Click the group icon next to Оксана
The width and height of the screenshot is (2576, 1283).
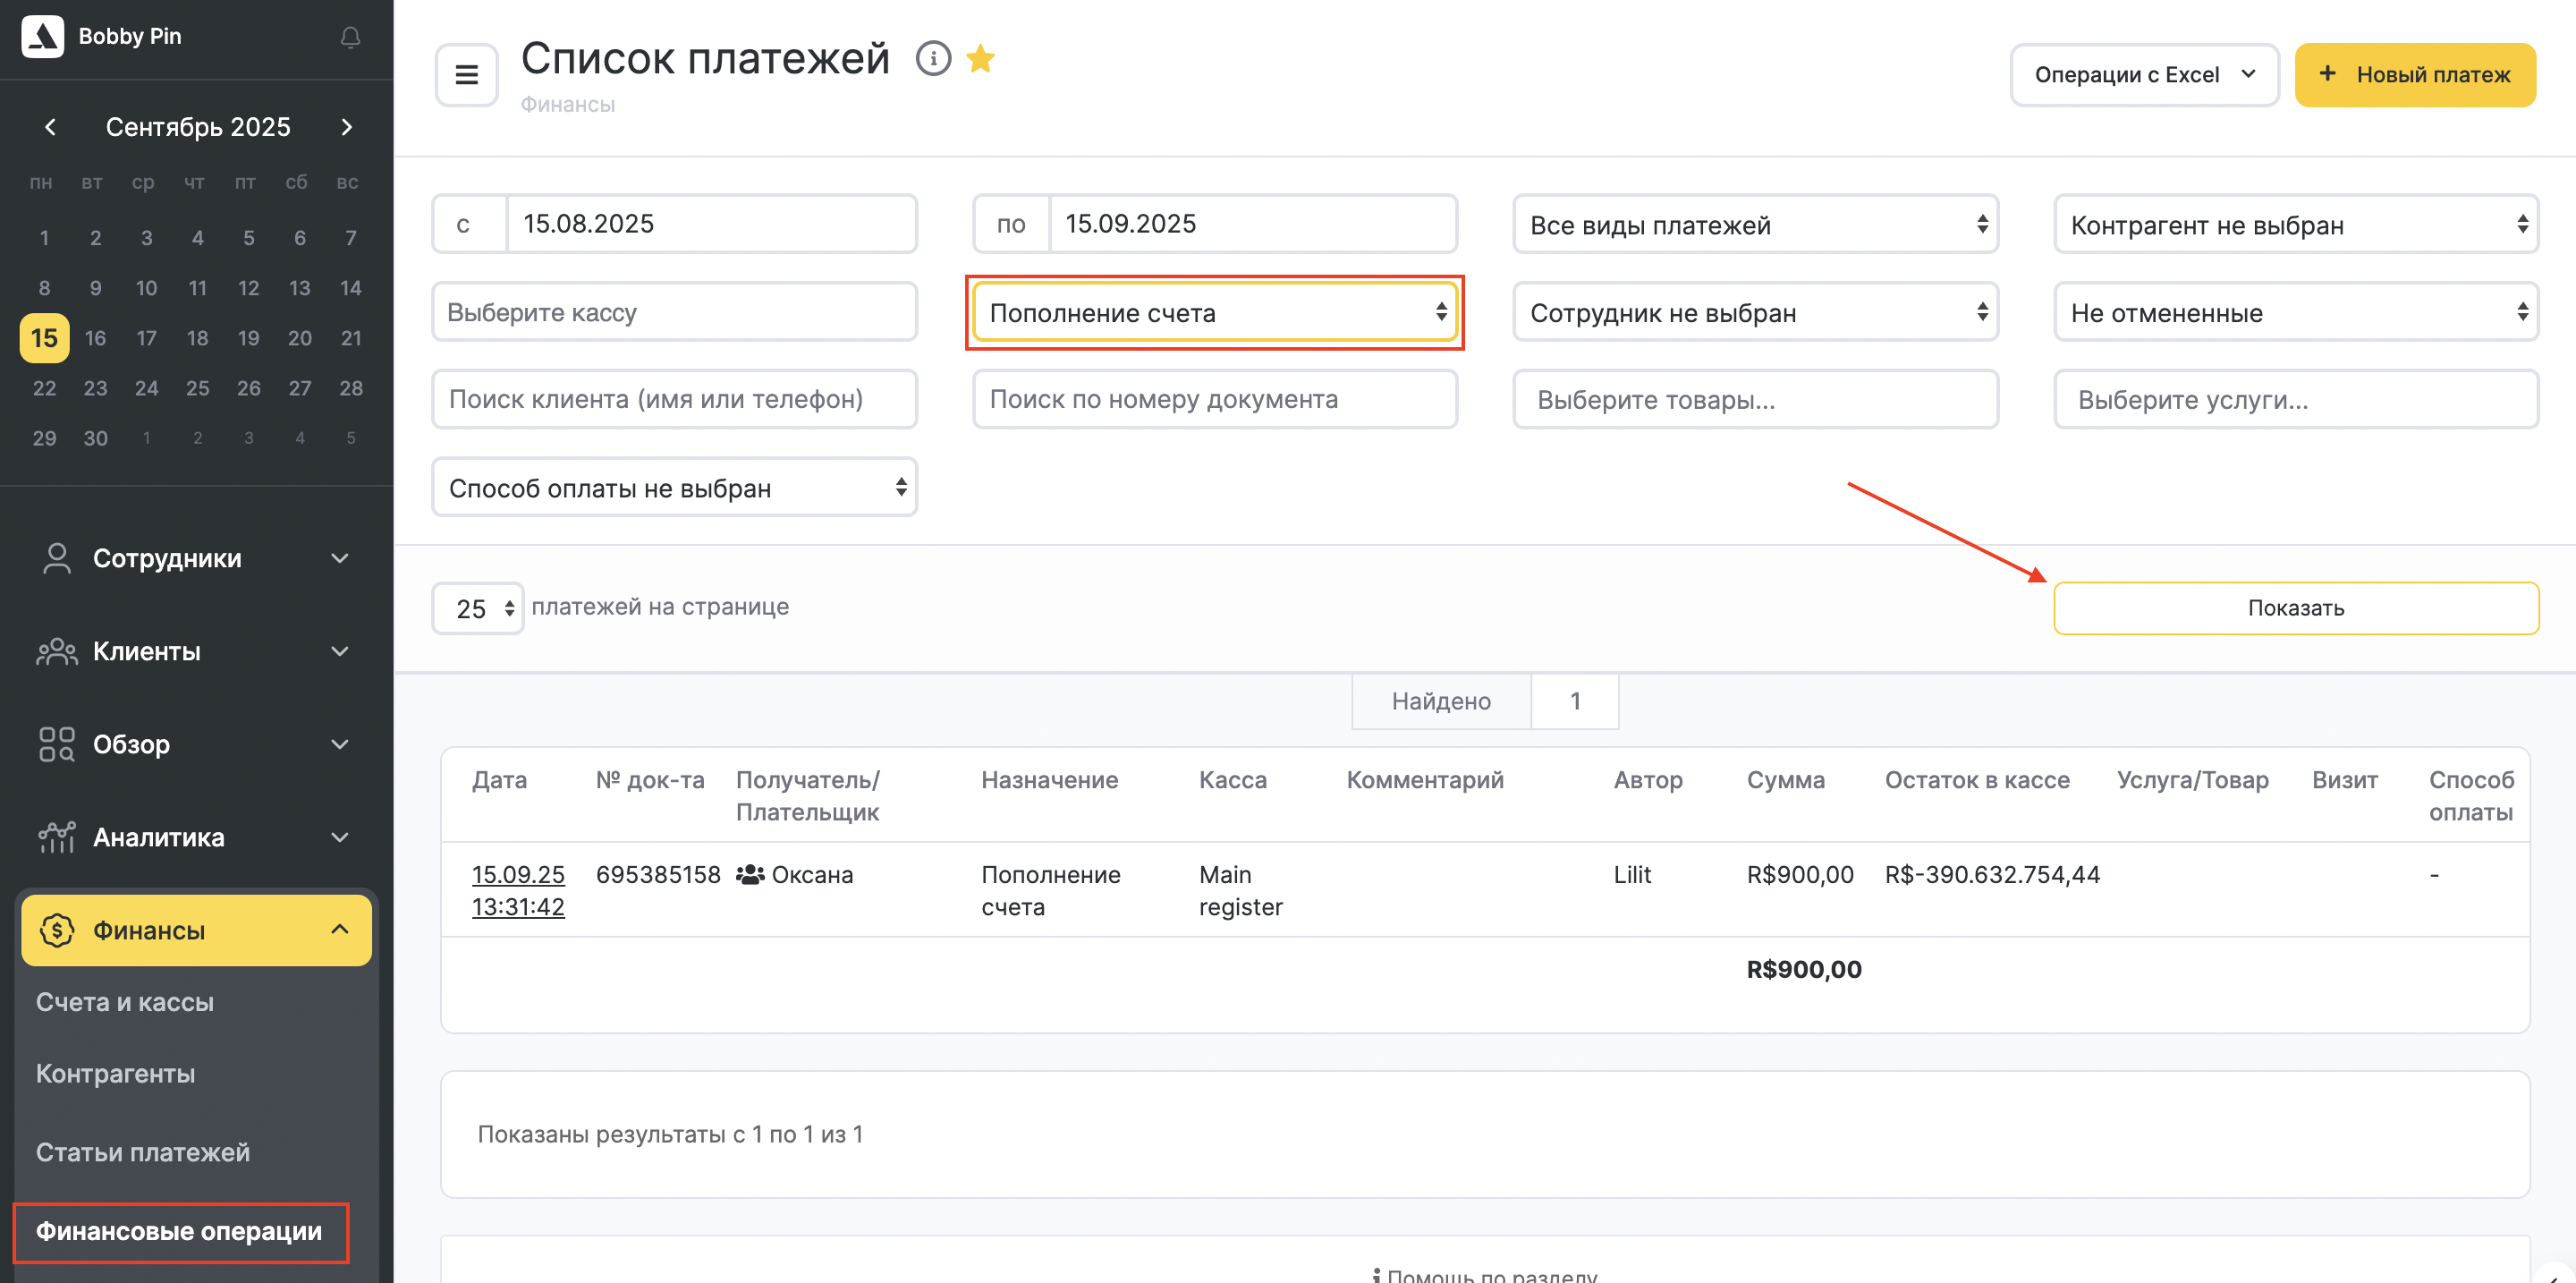coord(750,875)
